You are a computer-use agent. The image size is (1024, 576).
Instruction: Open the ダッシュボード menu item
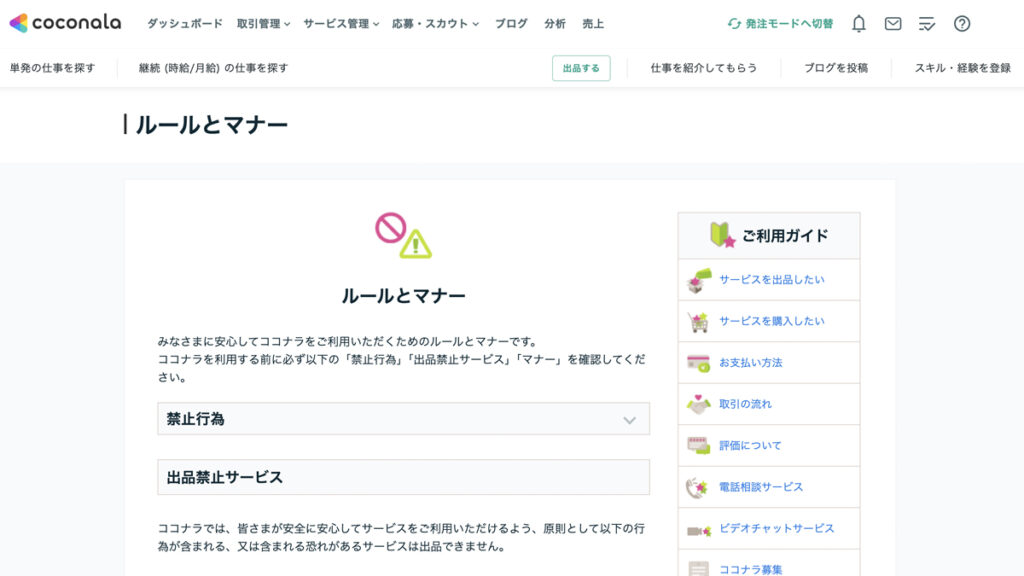[x=185, y=24]
